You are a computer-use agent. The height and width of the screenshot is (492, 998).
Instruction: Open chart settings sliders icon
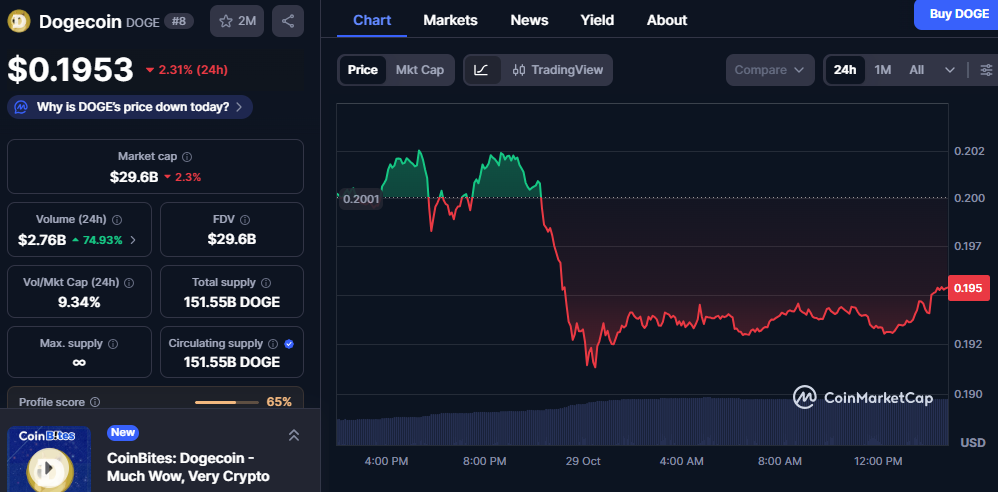click(986, 70)
